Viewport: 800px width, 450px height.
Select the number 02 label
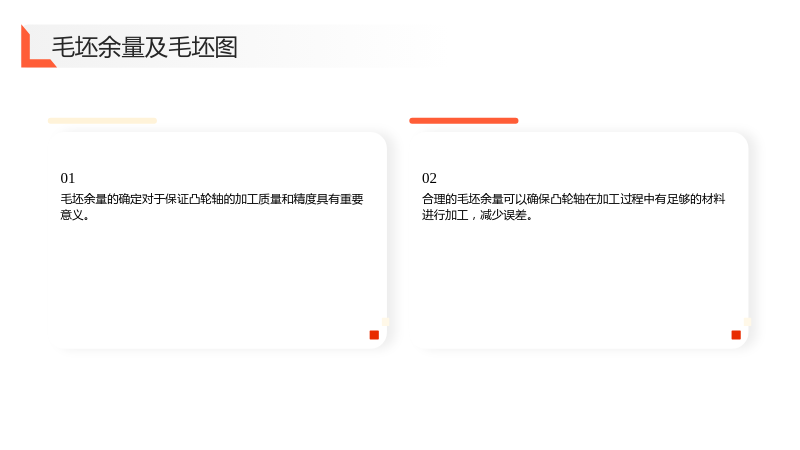click(429, 178)
